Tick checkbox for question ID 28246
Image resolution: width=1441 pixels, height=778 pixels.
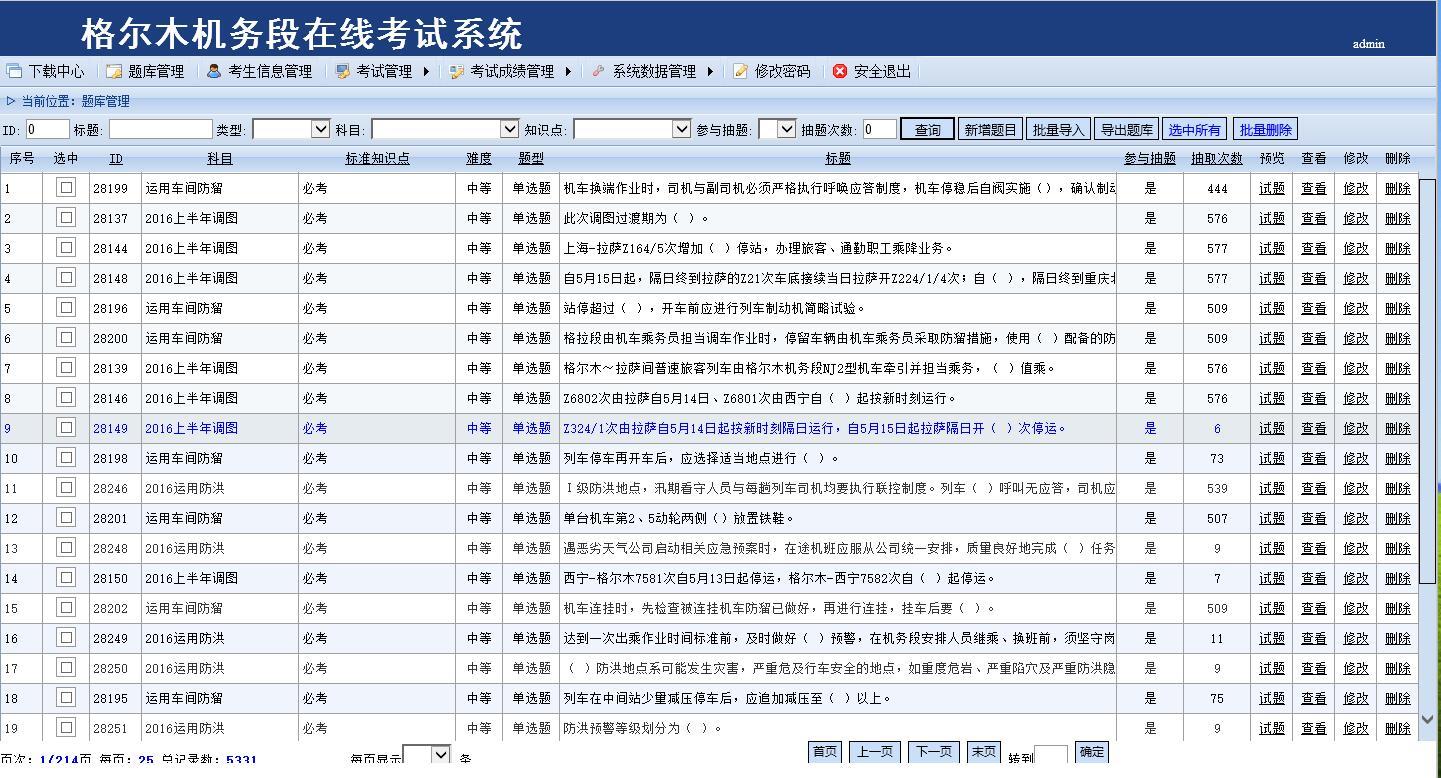[66, 487]
